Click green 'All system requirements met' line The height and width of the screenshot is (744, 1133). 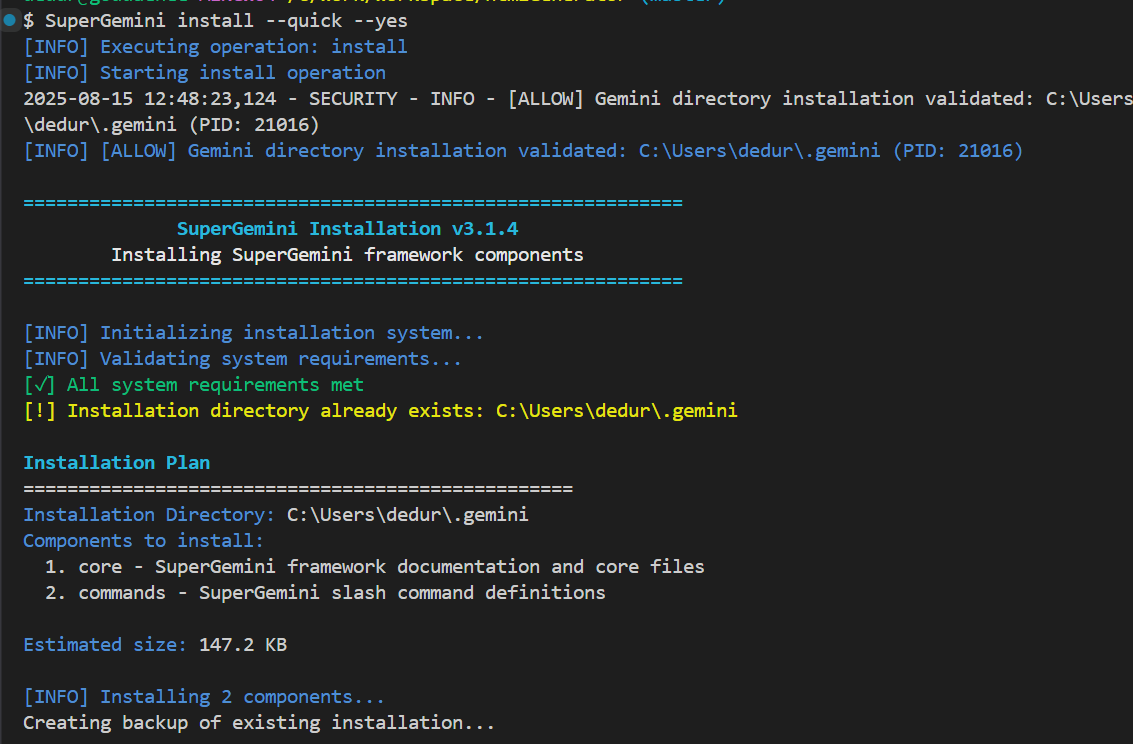[194, 385]
